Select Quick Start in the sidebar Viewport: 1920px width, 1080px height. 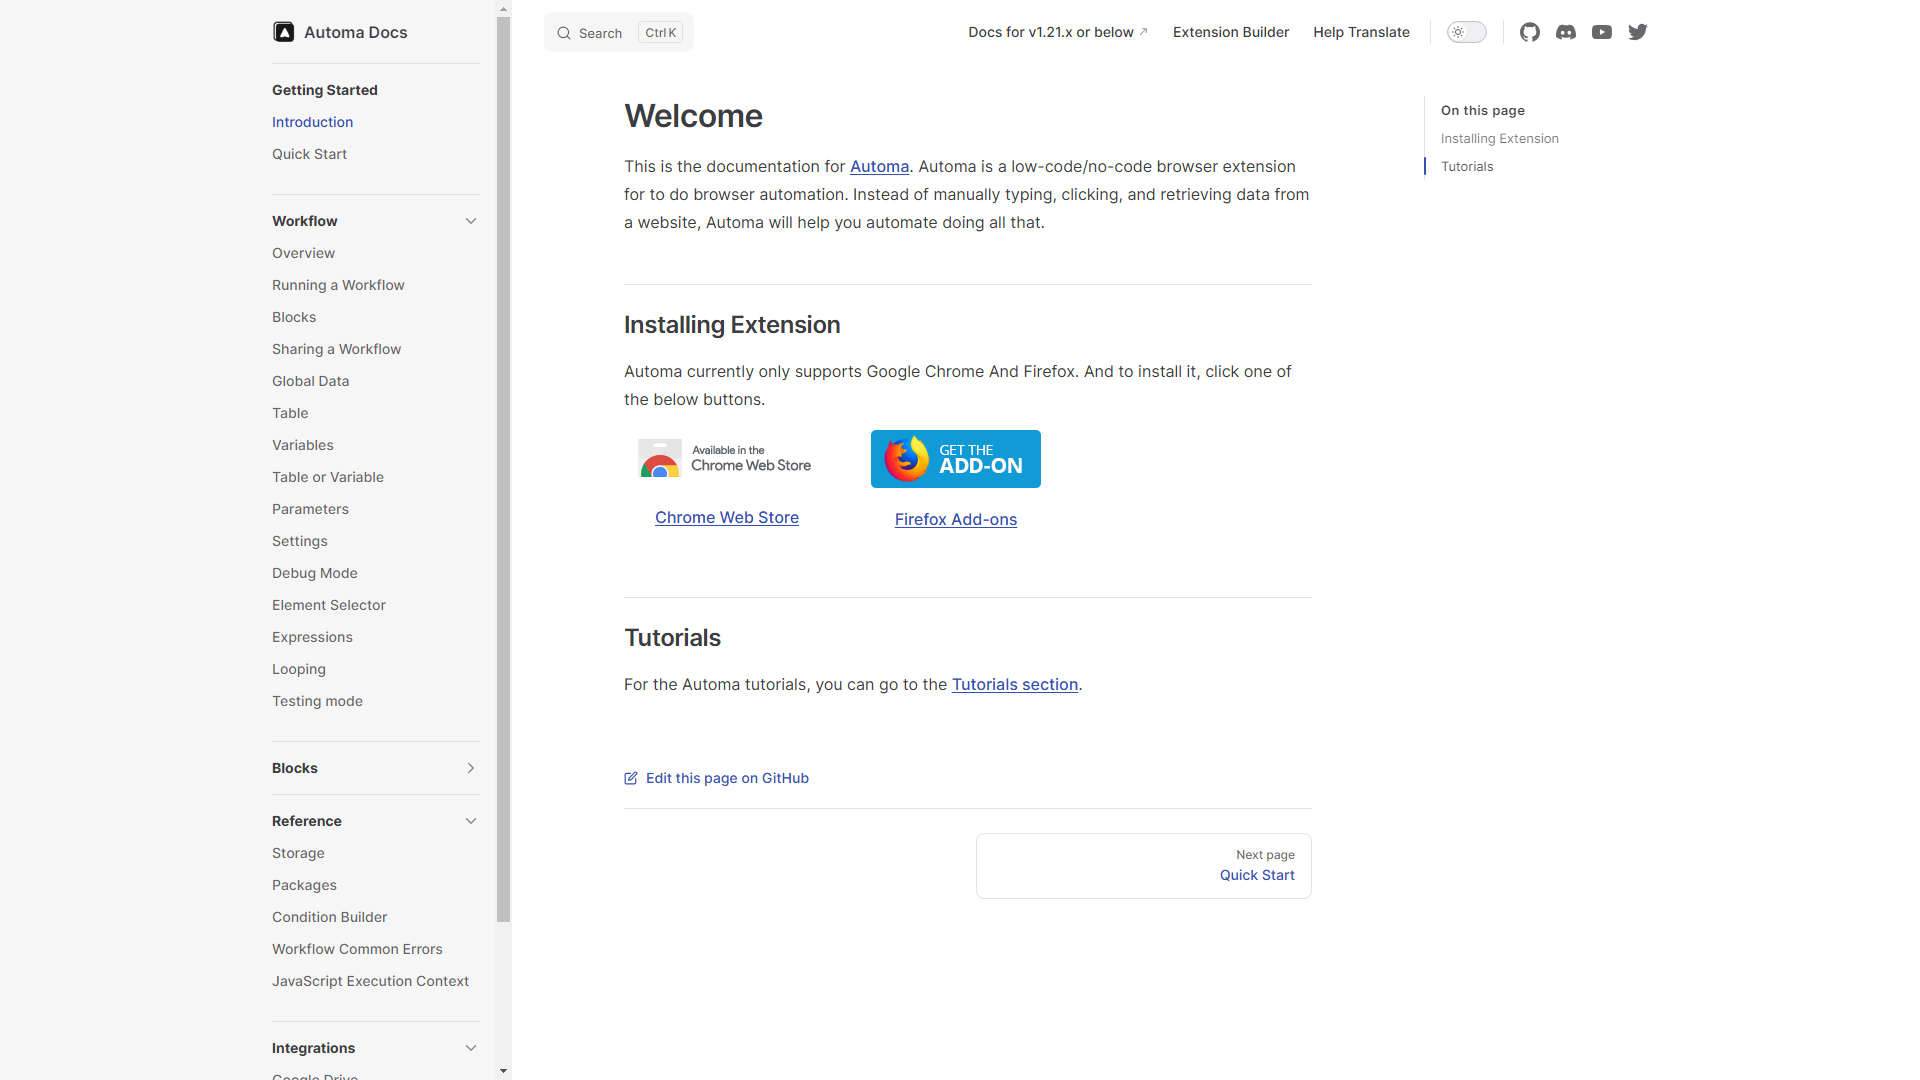[x=309, y=154]
